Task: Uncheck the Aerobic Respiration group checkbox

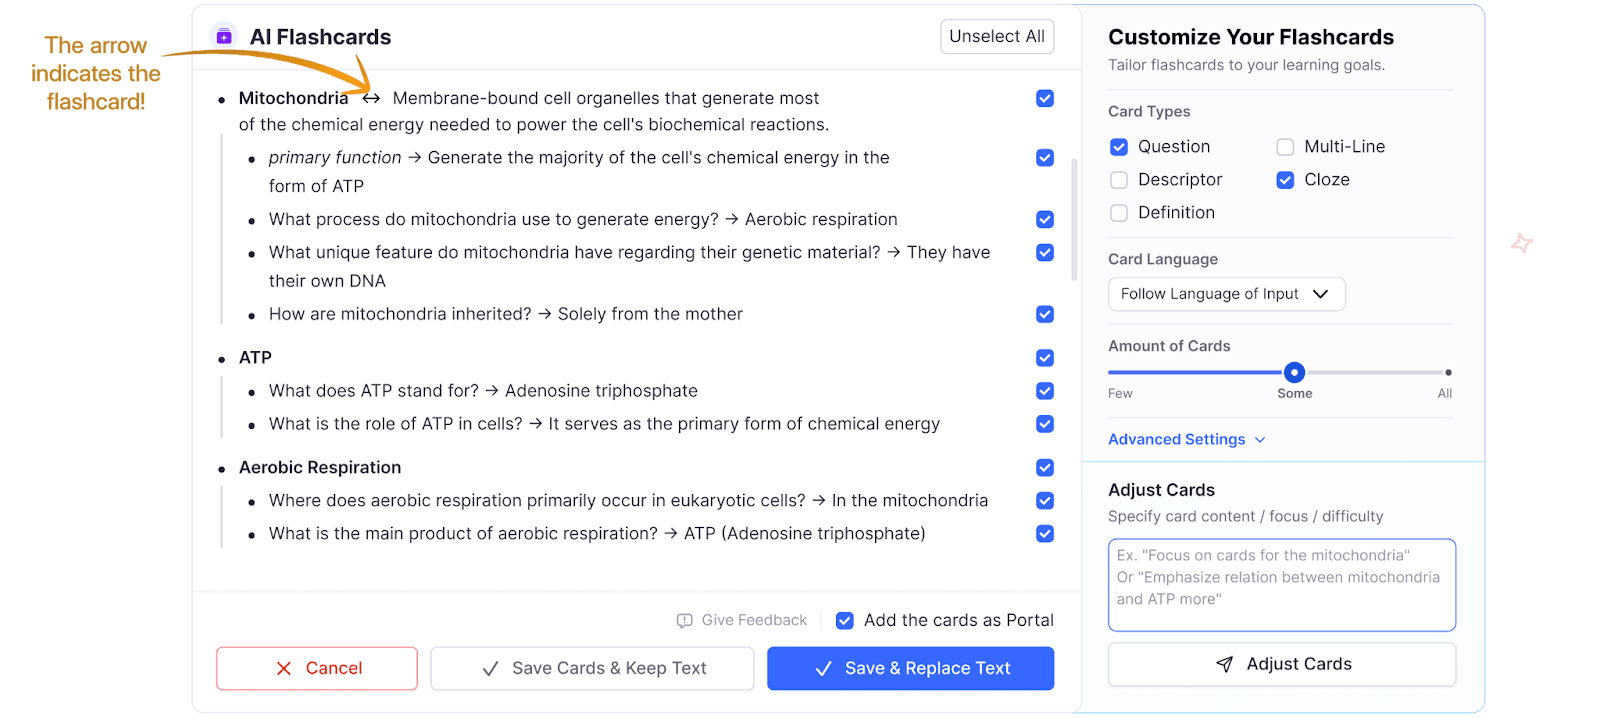Action: pyautogui.click(x=1045, y=468)
